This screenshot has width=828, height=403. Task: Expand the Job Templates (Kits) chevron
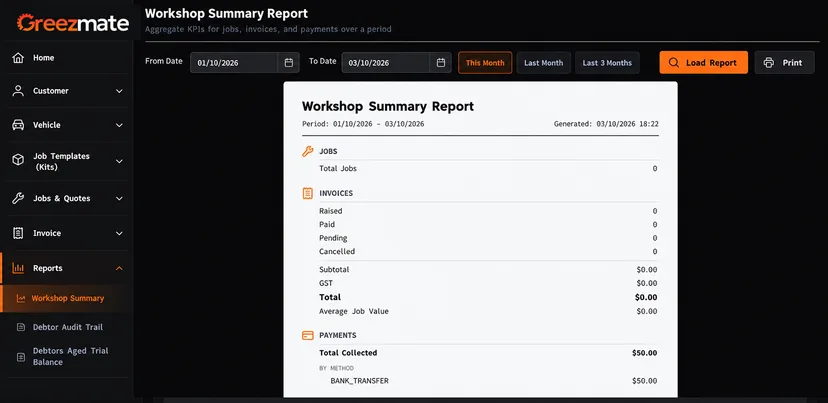point(119,162)
